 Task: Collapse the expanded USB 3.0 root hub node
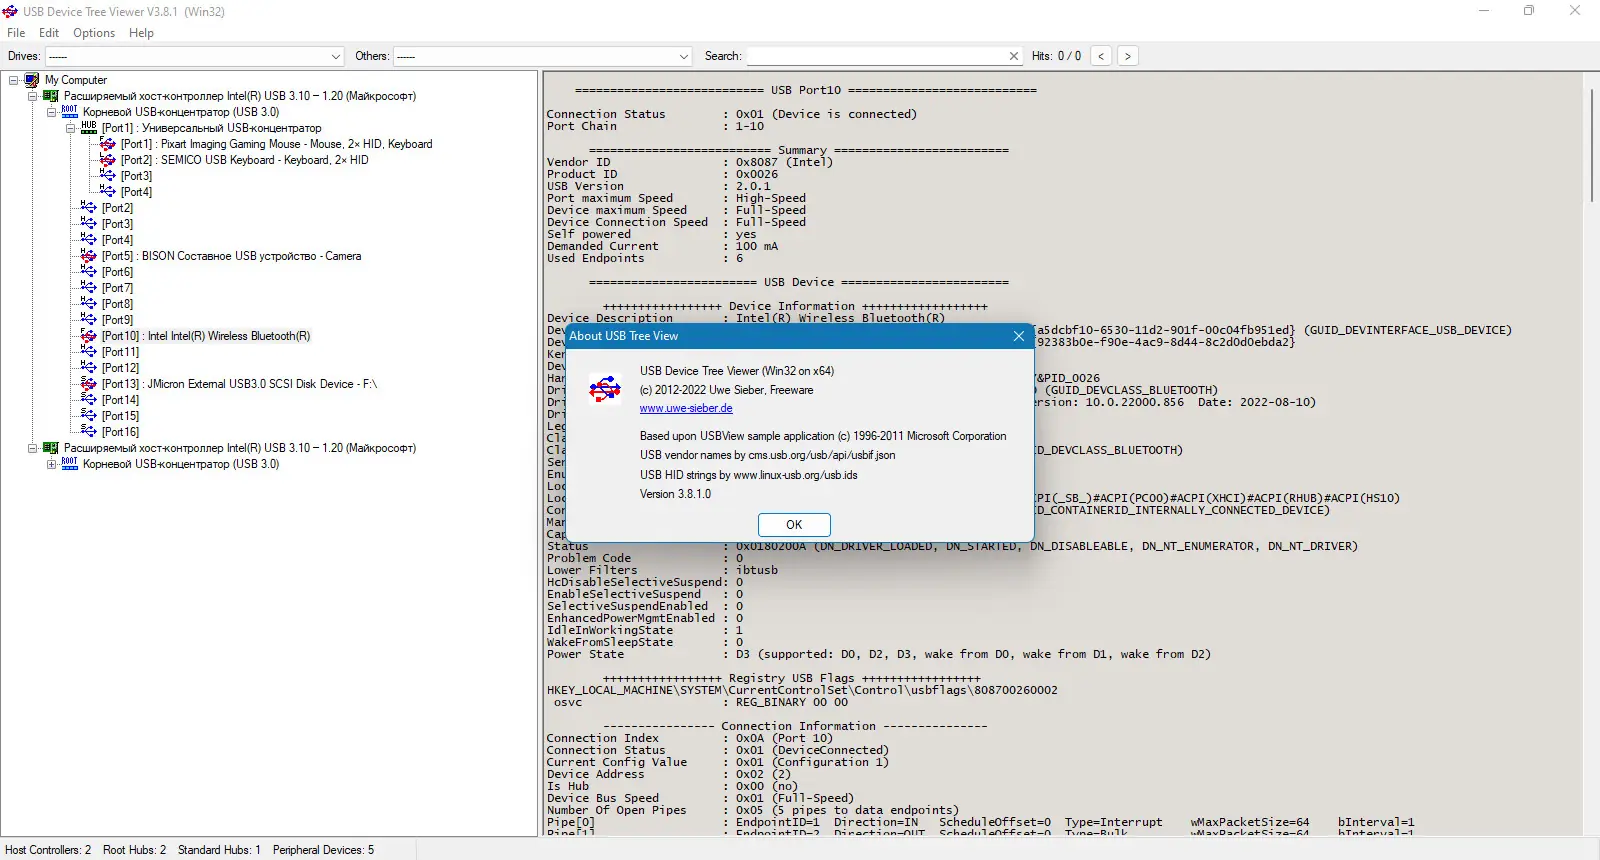[52, 112]
